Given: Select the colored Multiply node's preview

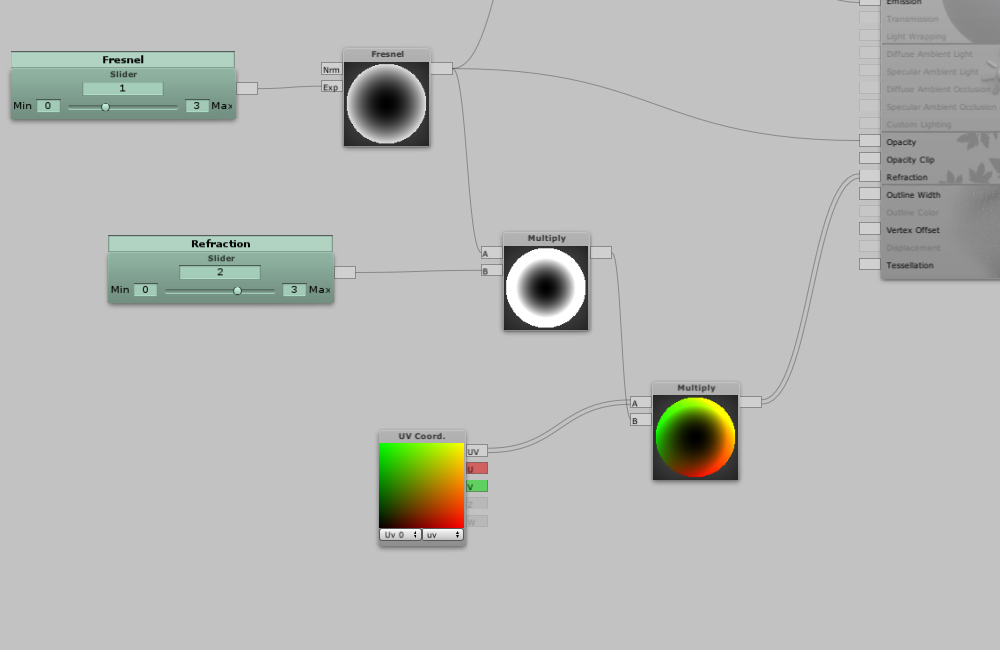Looking at the screenshot, I should (695, 437).
